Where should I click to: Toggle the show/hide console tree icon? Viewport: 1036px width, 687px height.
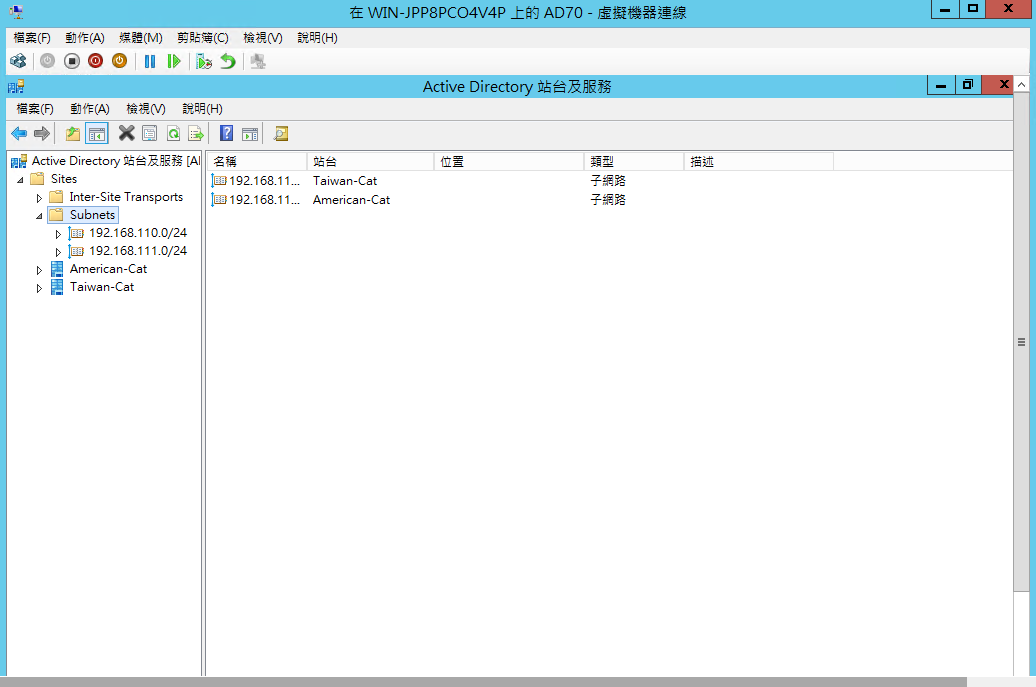pos(96,134)
